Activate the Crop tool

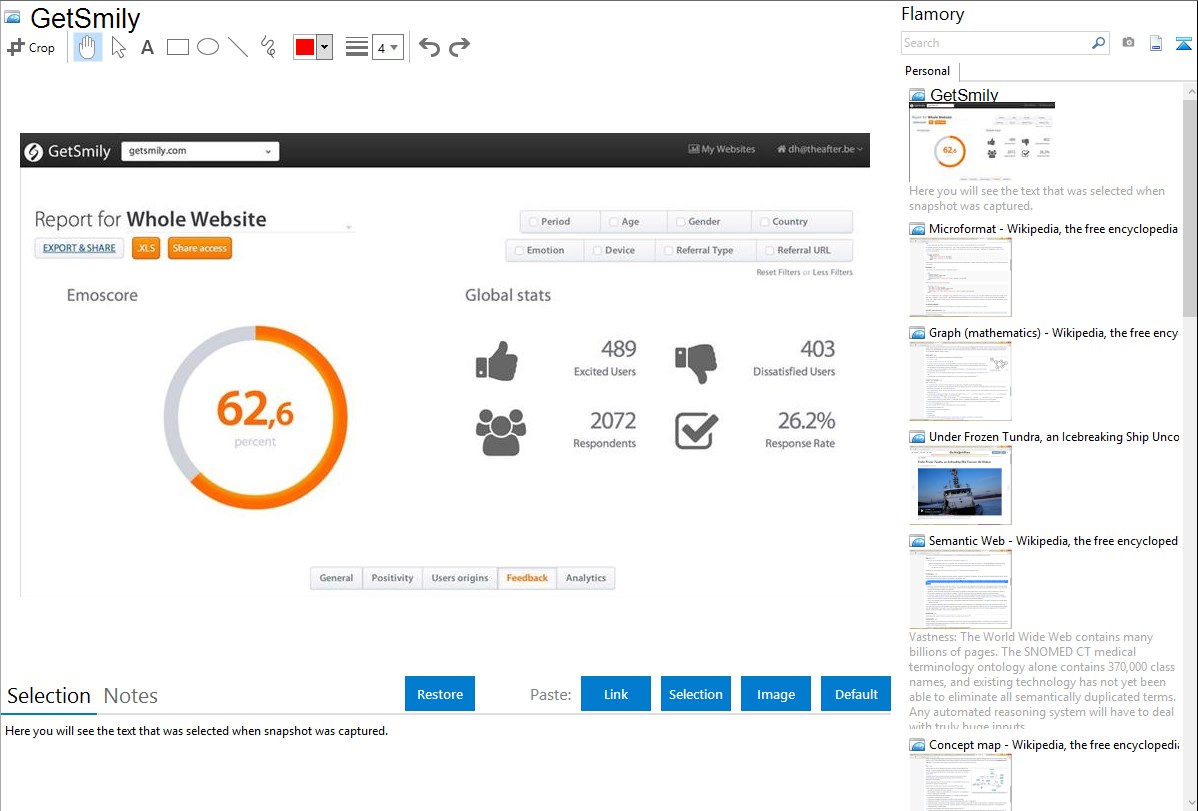tap(31, 47)
